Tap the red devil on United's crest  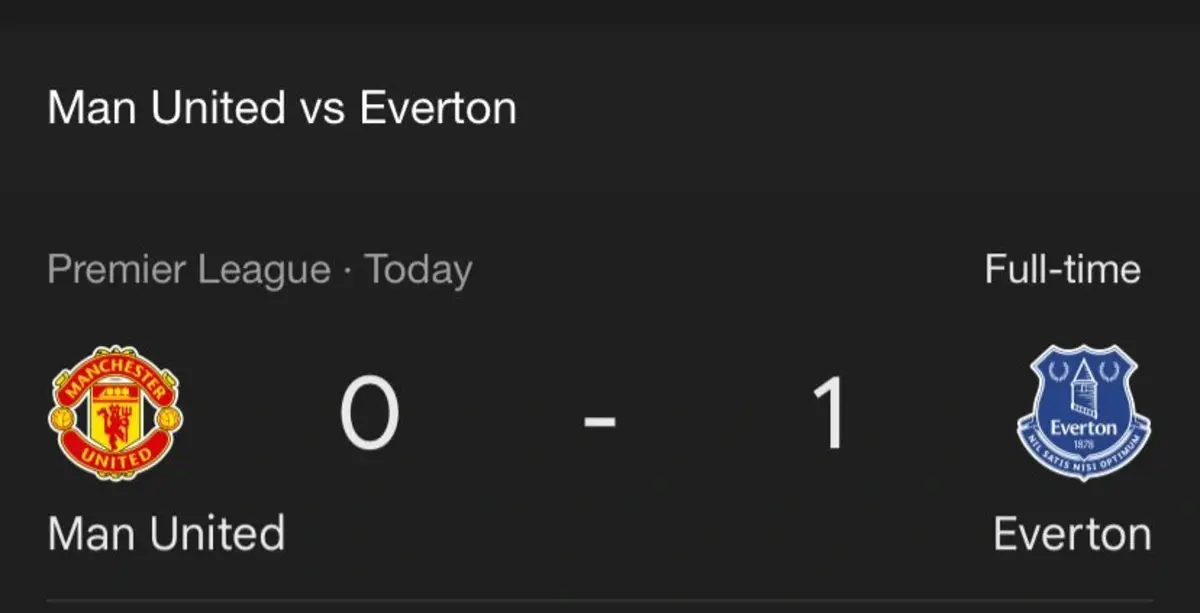[116, 420]
